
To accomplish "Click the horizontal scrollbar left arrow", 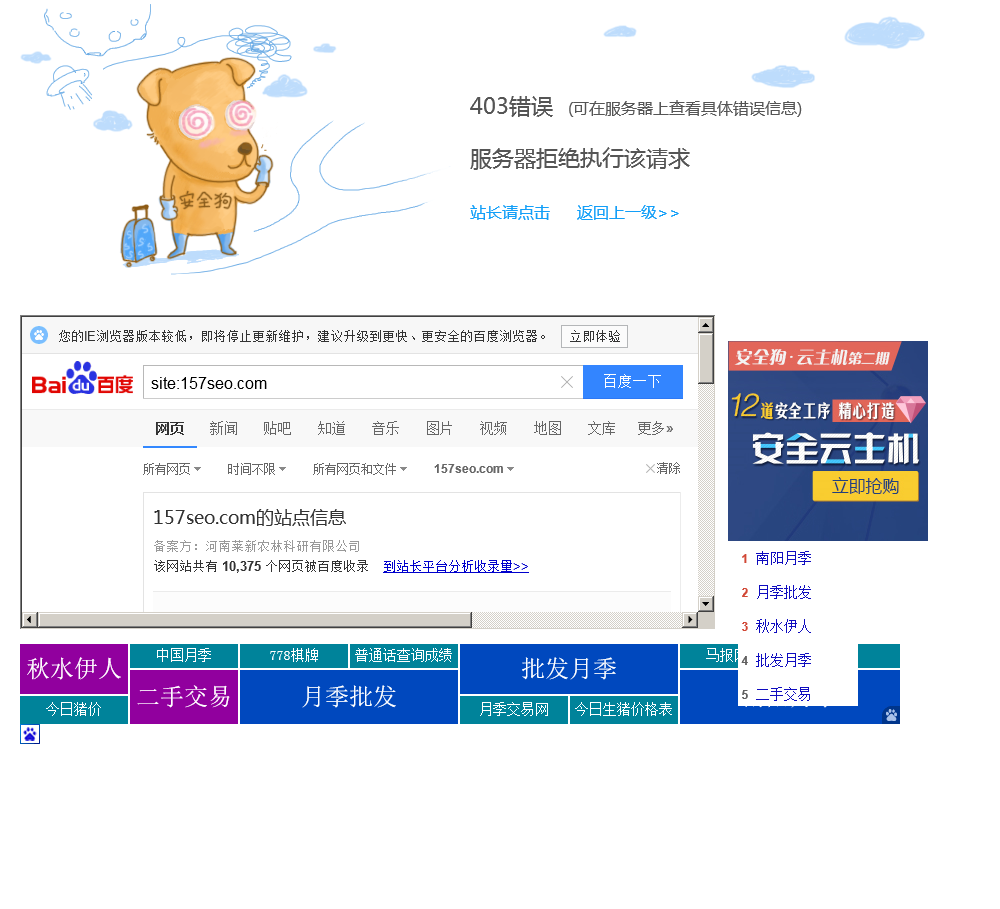I will [x=29, y=619].
